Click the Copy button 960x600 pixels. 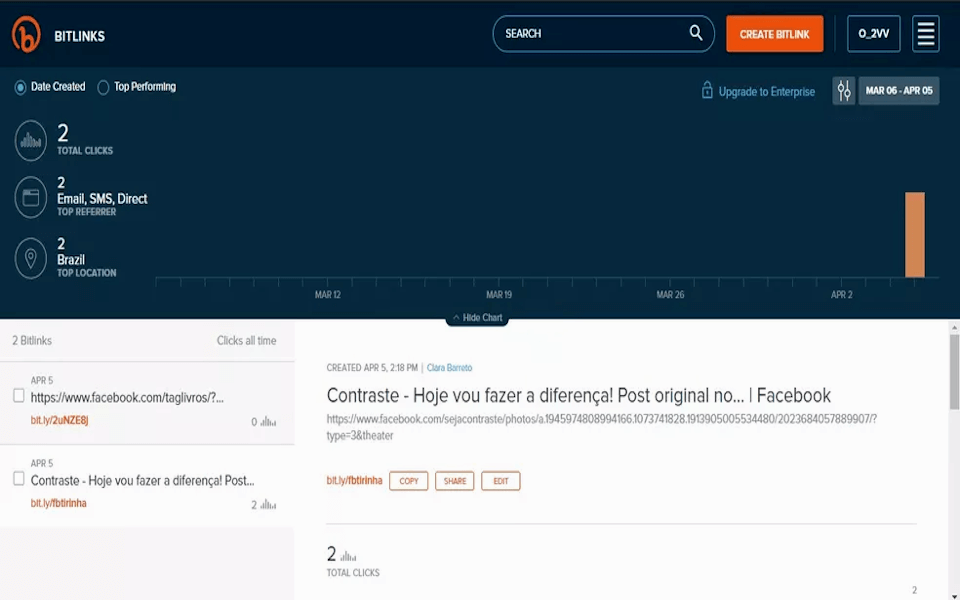pos(408,481)
